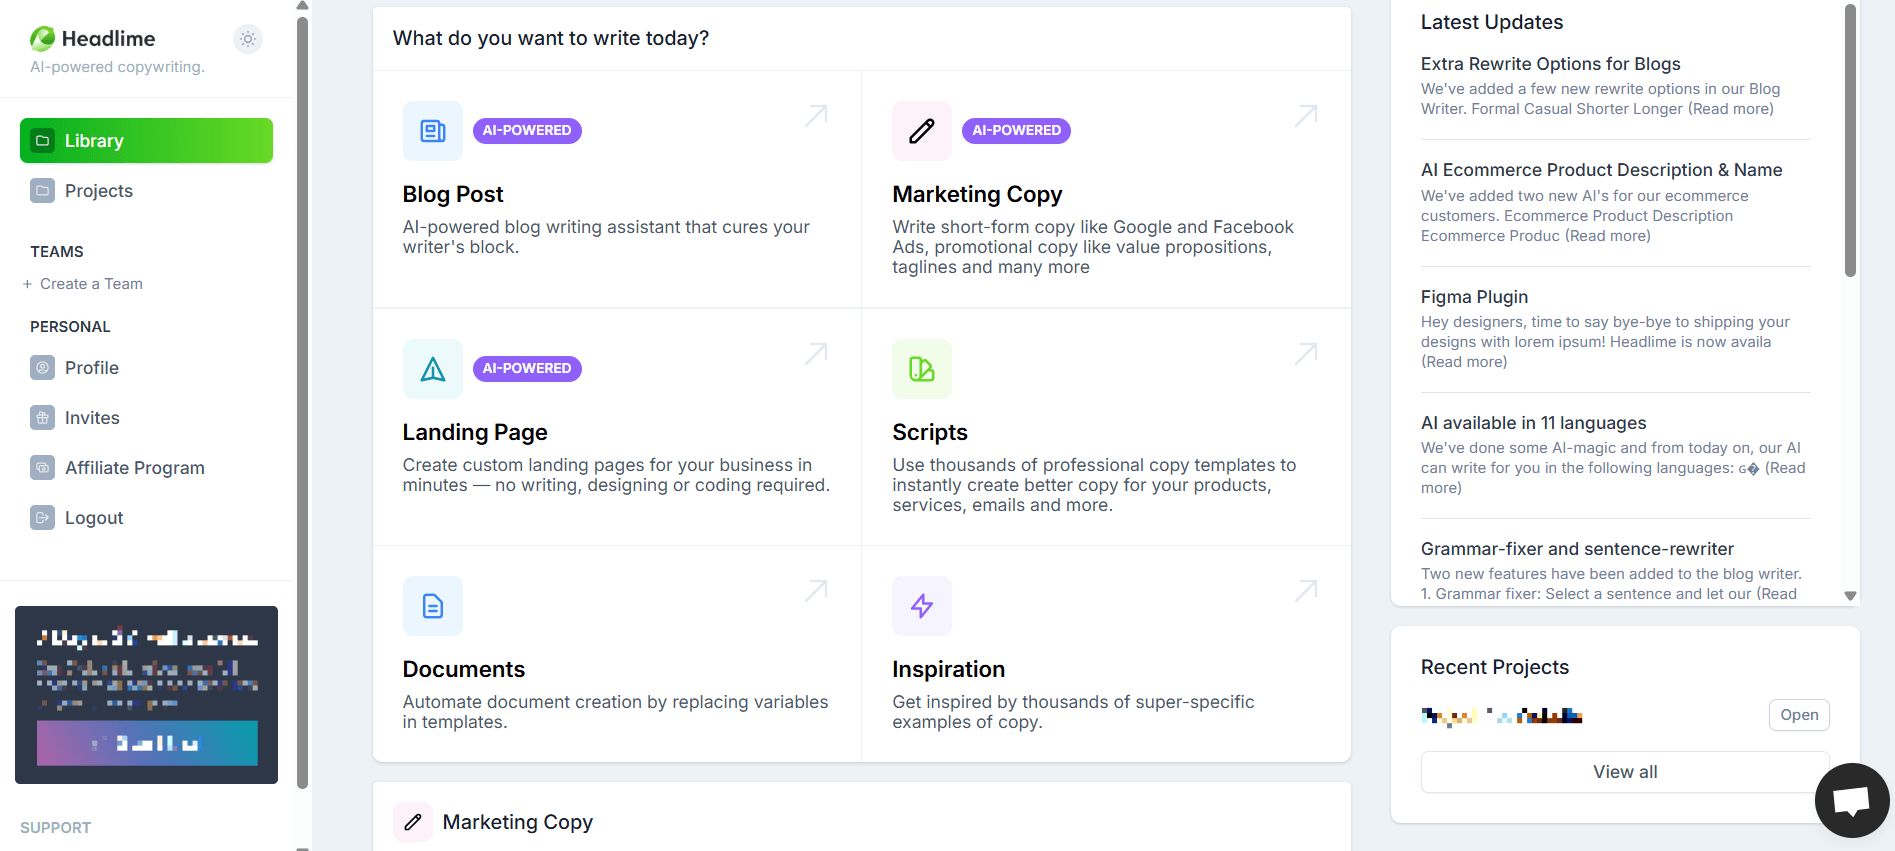
Task: Click the Headlime logo icon
Action: 43,39
